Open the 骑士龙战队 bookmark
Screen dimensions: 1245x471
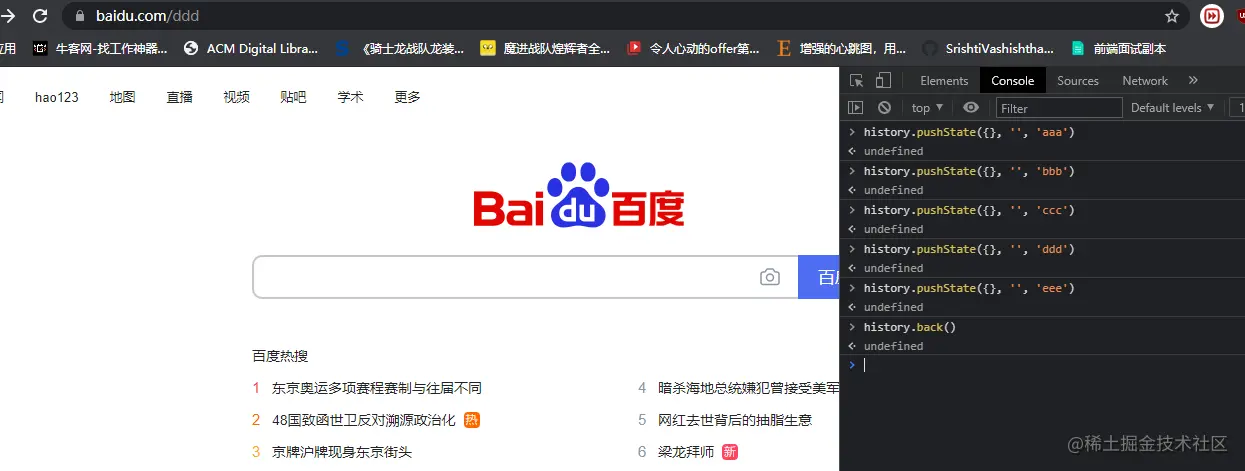tap(400, 48)
